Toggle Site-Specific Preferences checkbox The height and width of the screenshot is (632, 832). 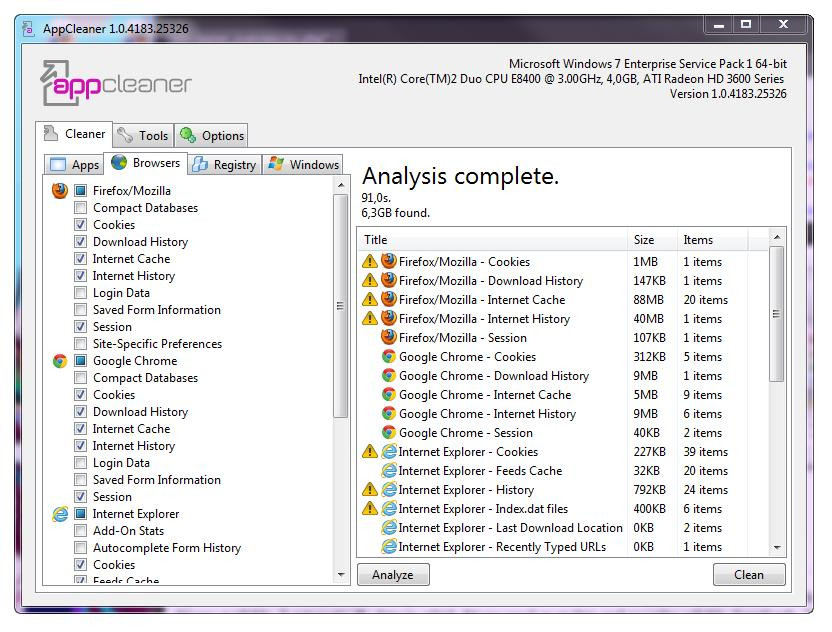(81, 343)
